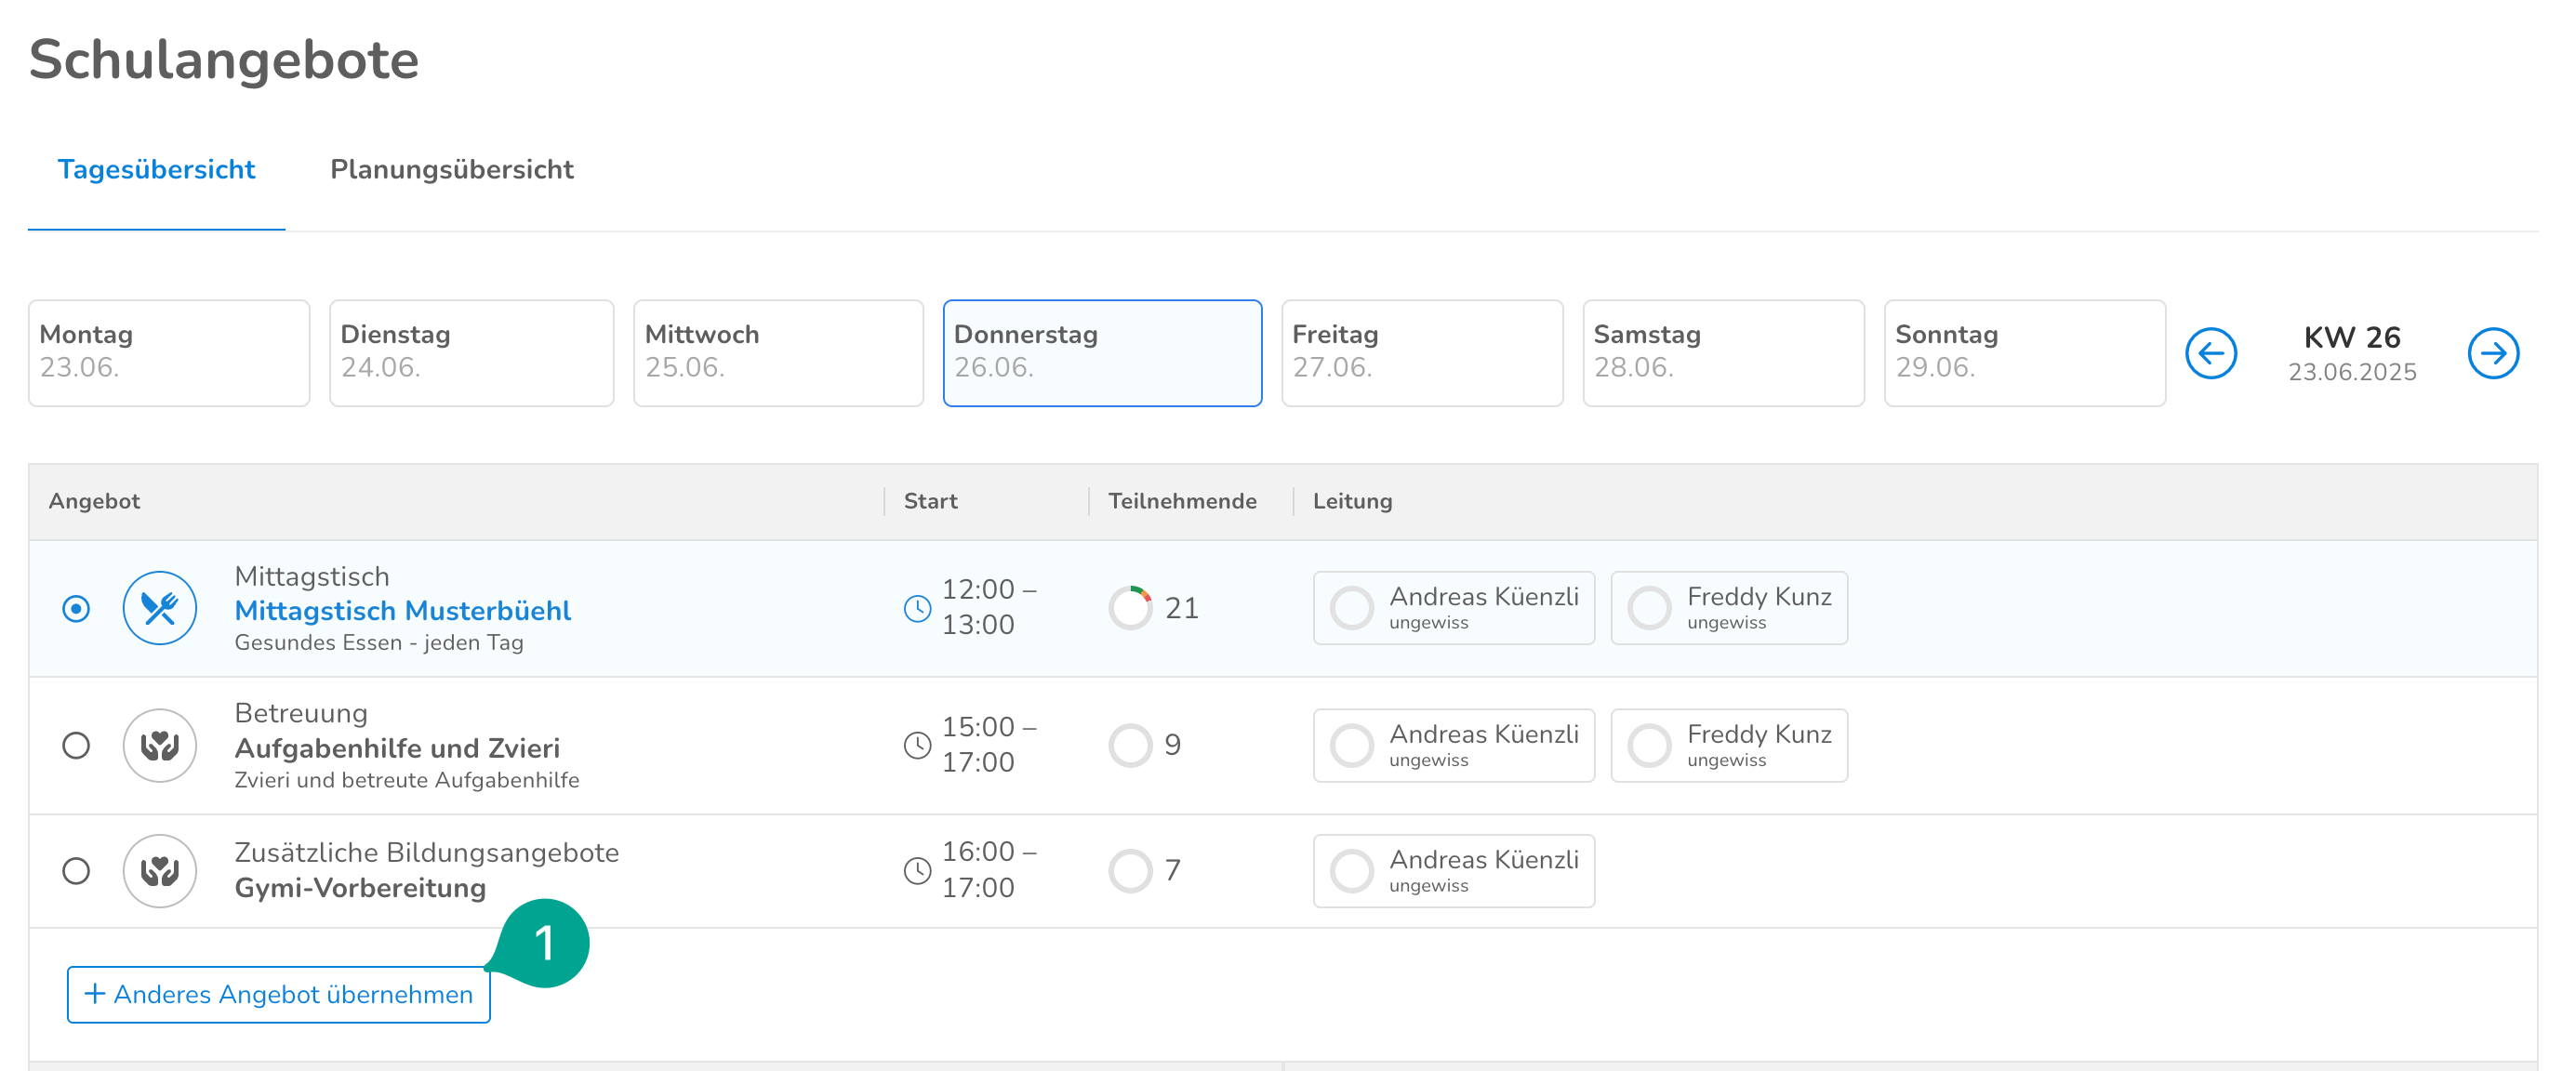Click the Mittagstisch fork and knife icon
The width and height of the screenshot is (2576, 1071).
159,608
